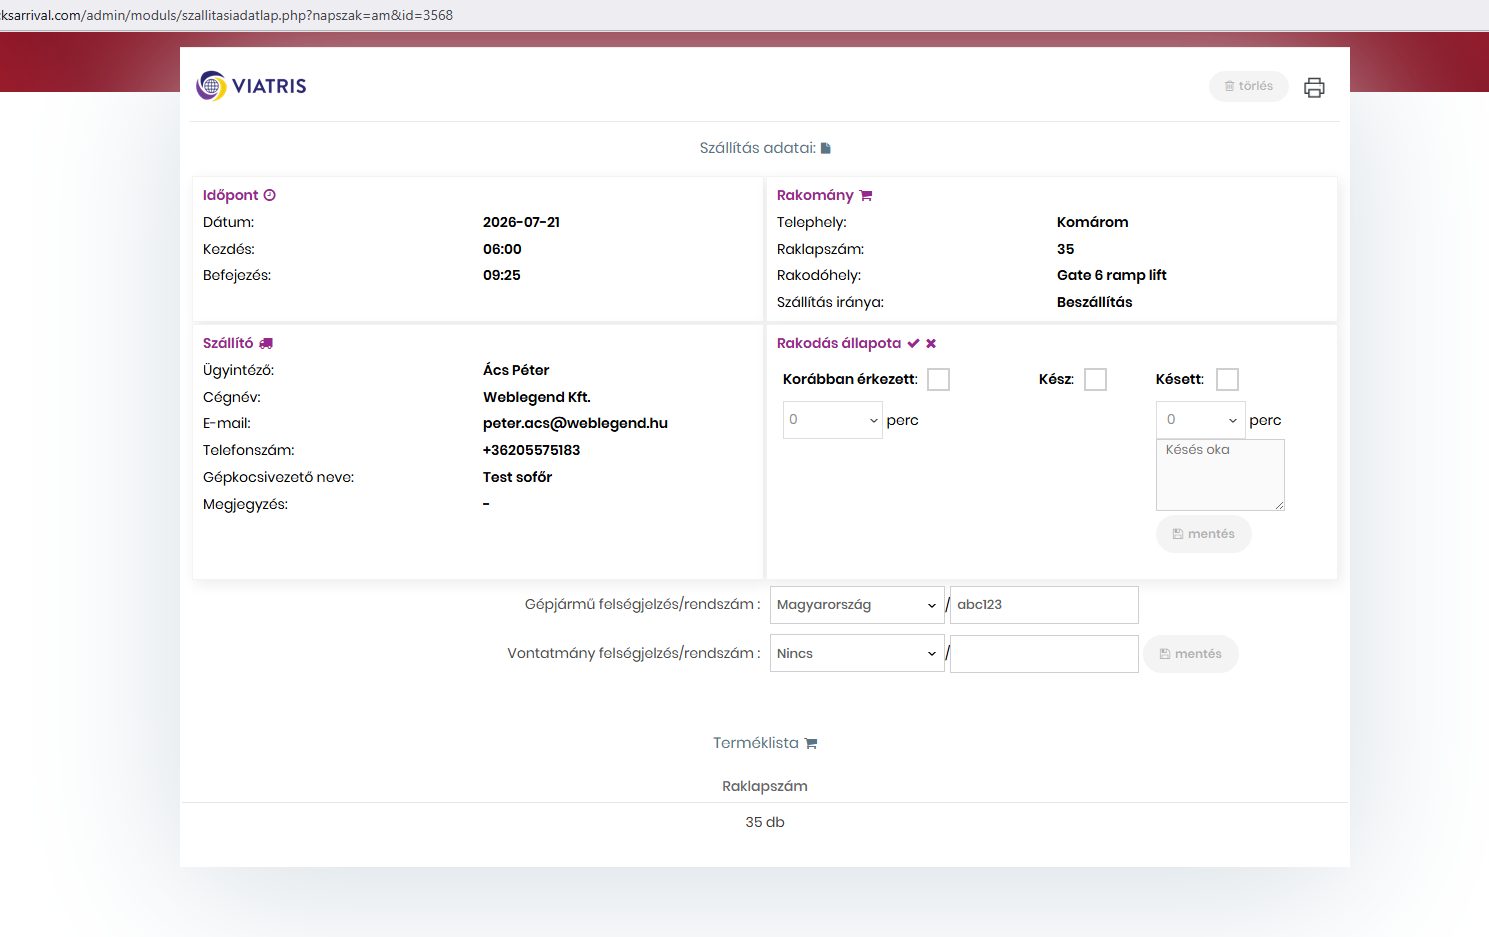The image size is (1489, 937).
Task: Click the start time 06:00
Action: [502, 249]
